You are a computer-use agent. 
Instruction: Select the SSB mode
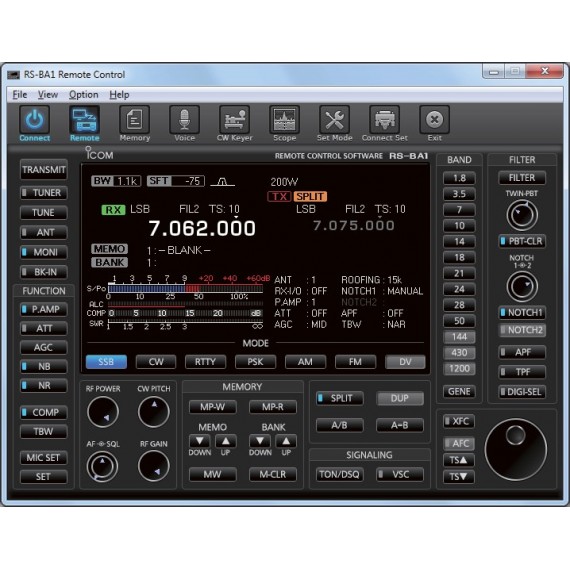tap(106, 362)
